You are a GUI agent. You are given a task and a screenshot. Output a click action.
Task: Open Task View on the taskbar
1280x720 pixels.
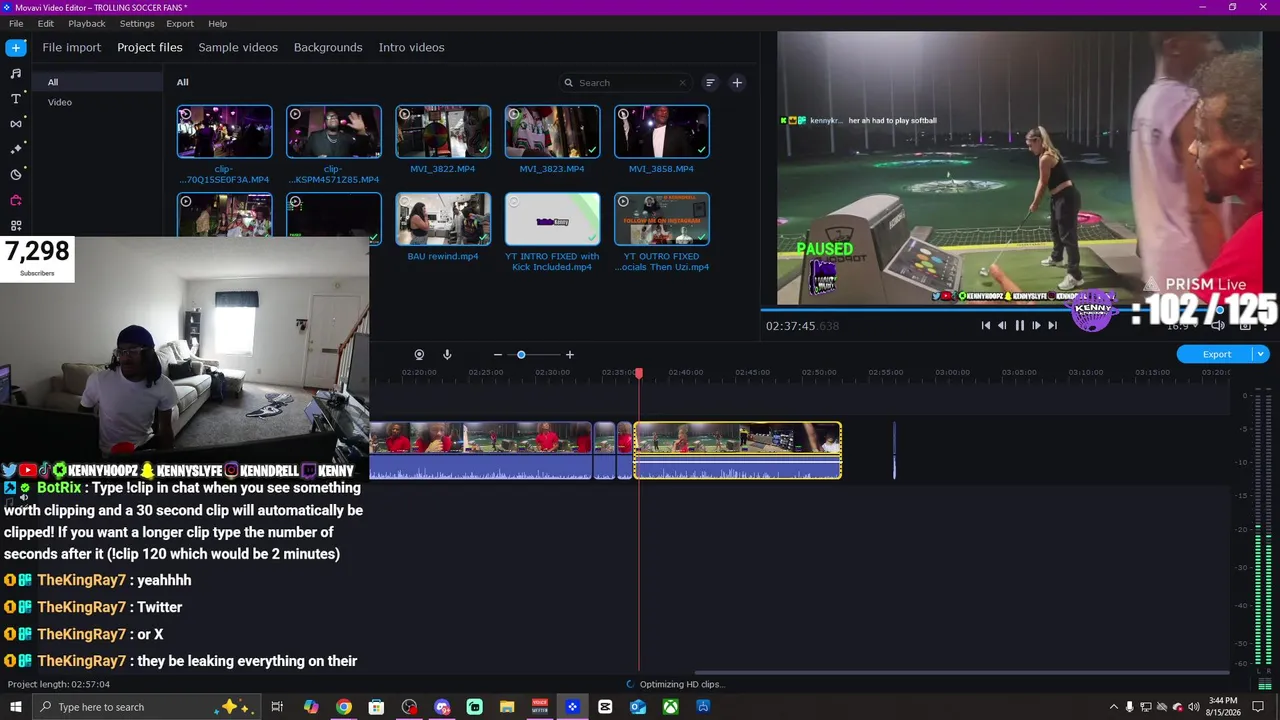277,707
